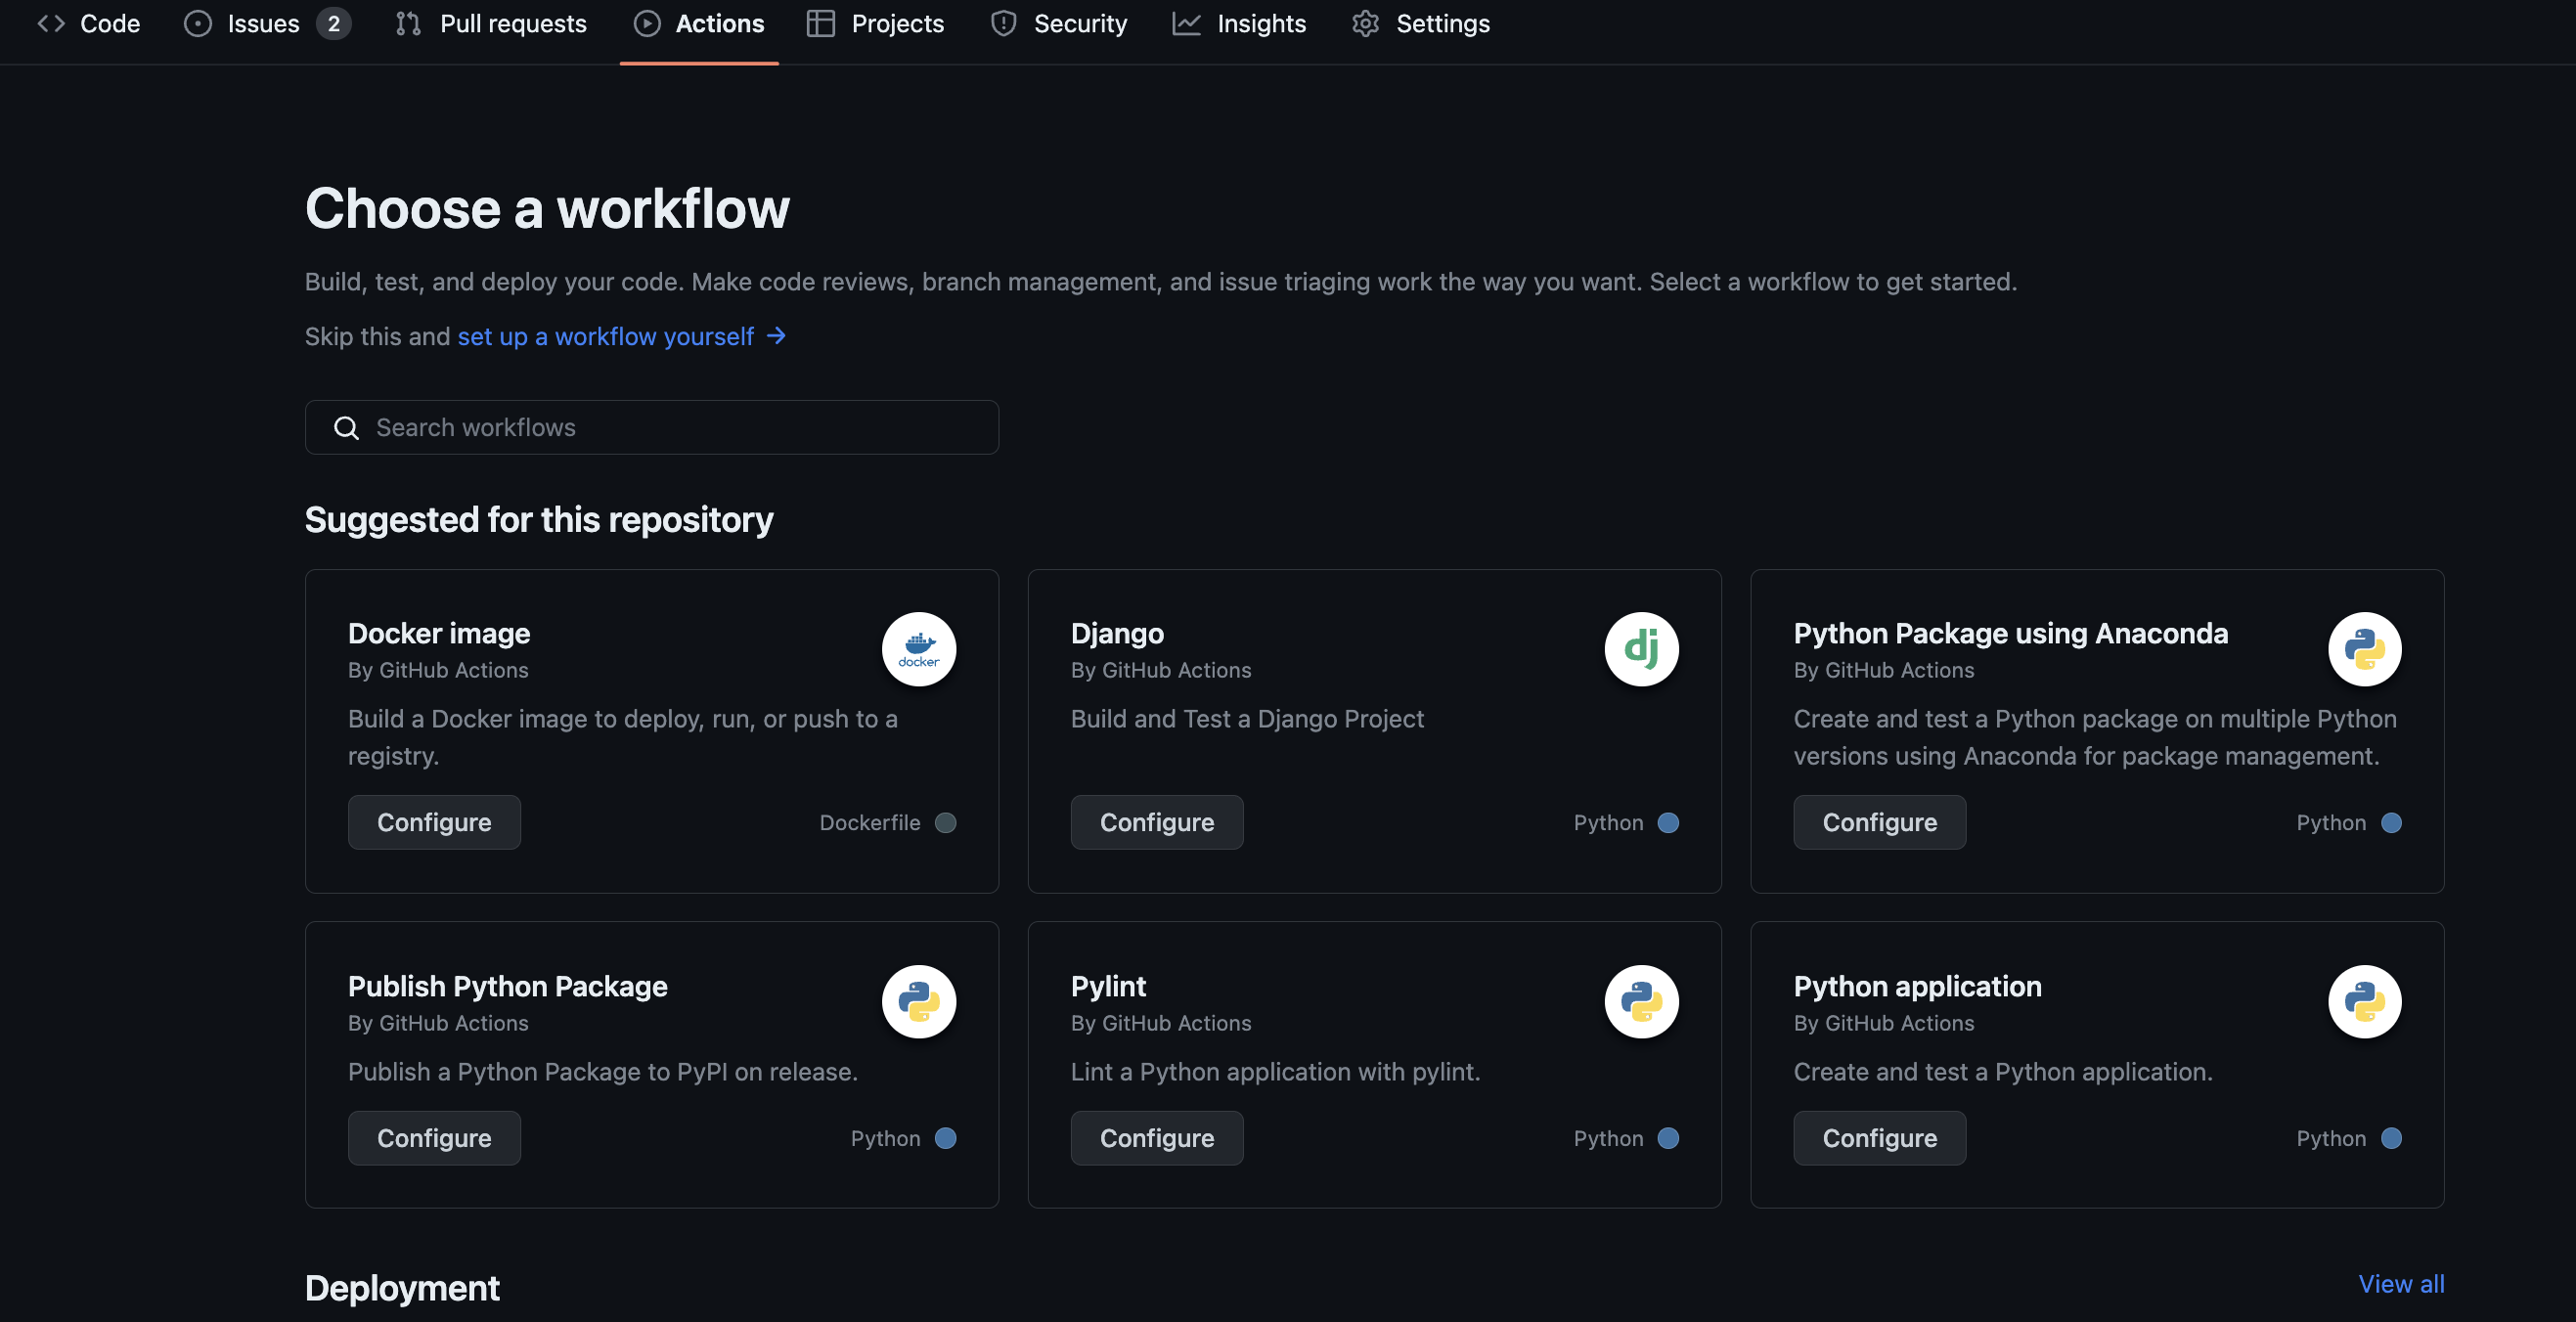Image resolution: width=2576 pixels, height=1322 pixels.
Task: Click the Python logo on the Anaconda card
Action: click(x=2364, y=649)
